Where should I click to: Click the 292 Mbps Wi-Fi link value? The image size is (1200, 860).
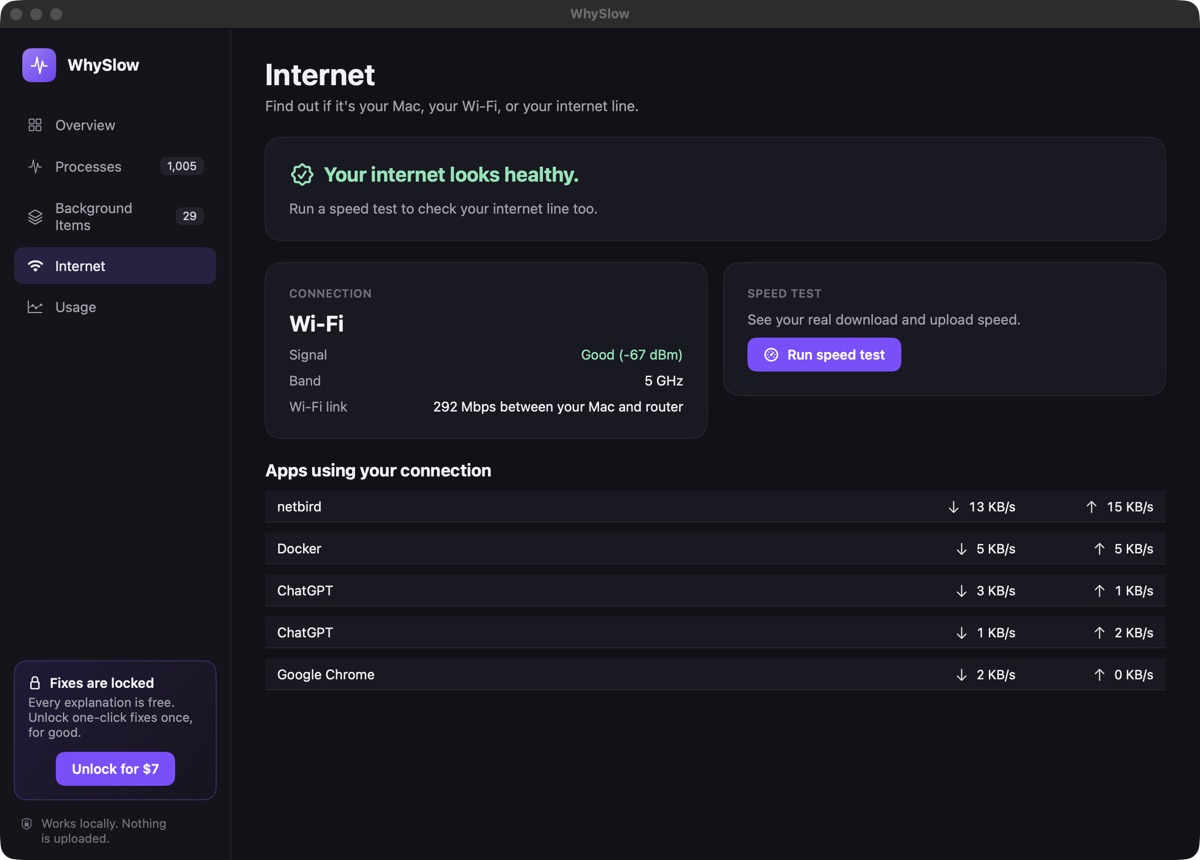pyautogui.click(x=558, y=407)
